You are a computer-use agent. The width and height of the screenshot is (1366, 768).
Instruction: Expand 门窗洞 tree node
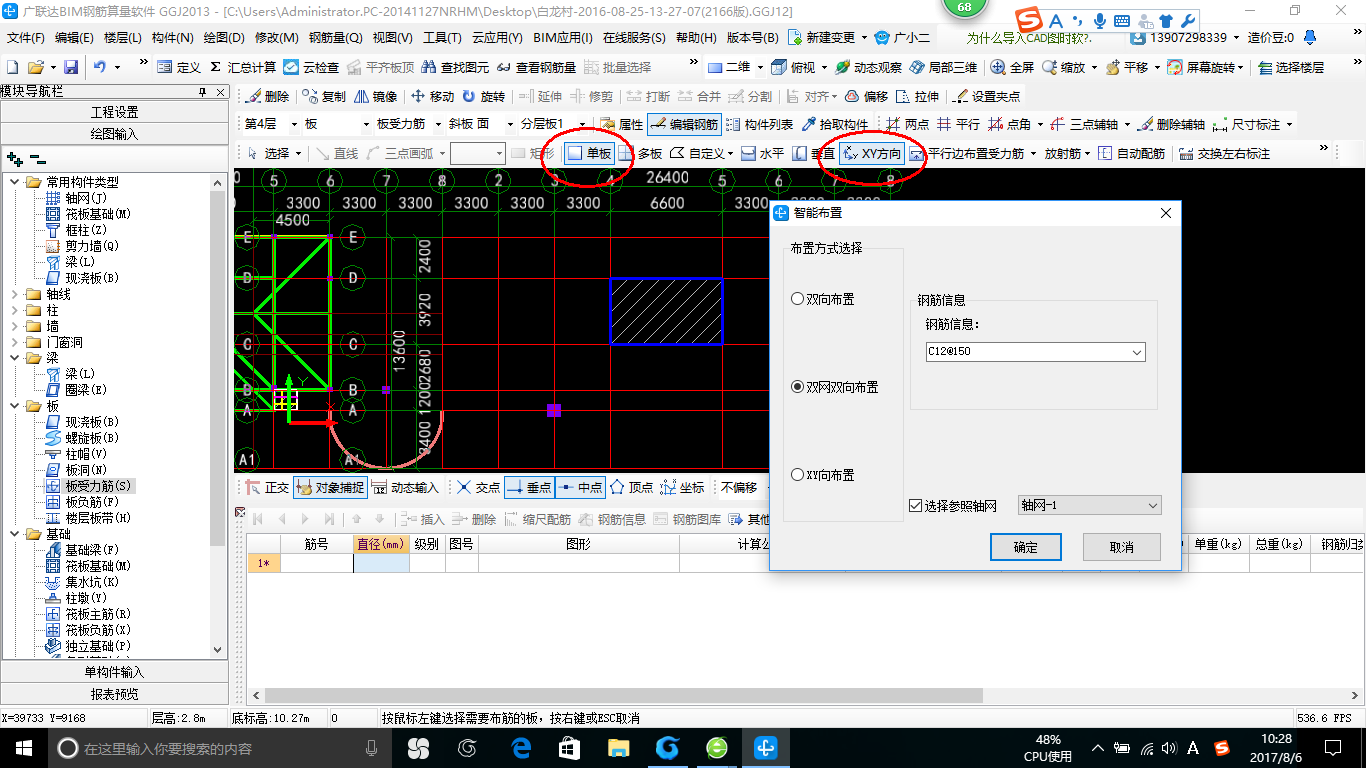click(x=15, y=342)
